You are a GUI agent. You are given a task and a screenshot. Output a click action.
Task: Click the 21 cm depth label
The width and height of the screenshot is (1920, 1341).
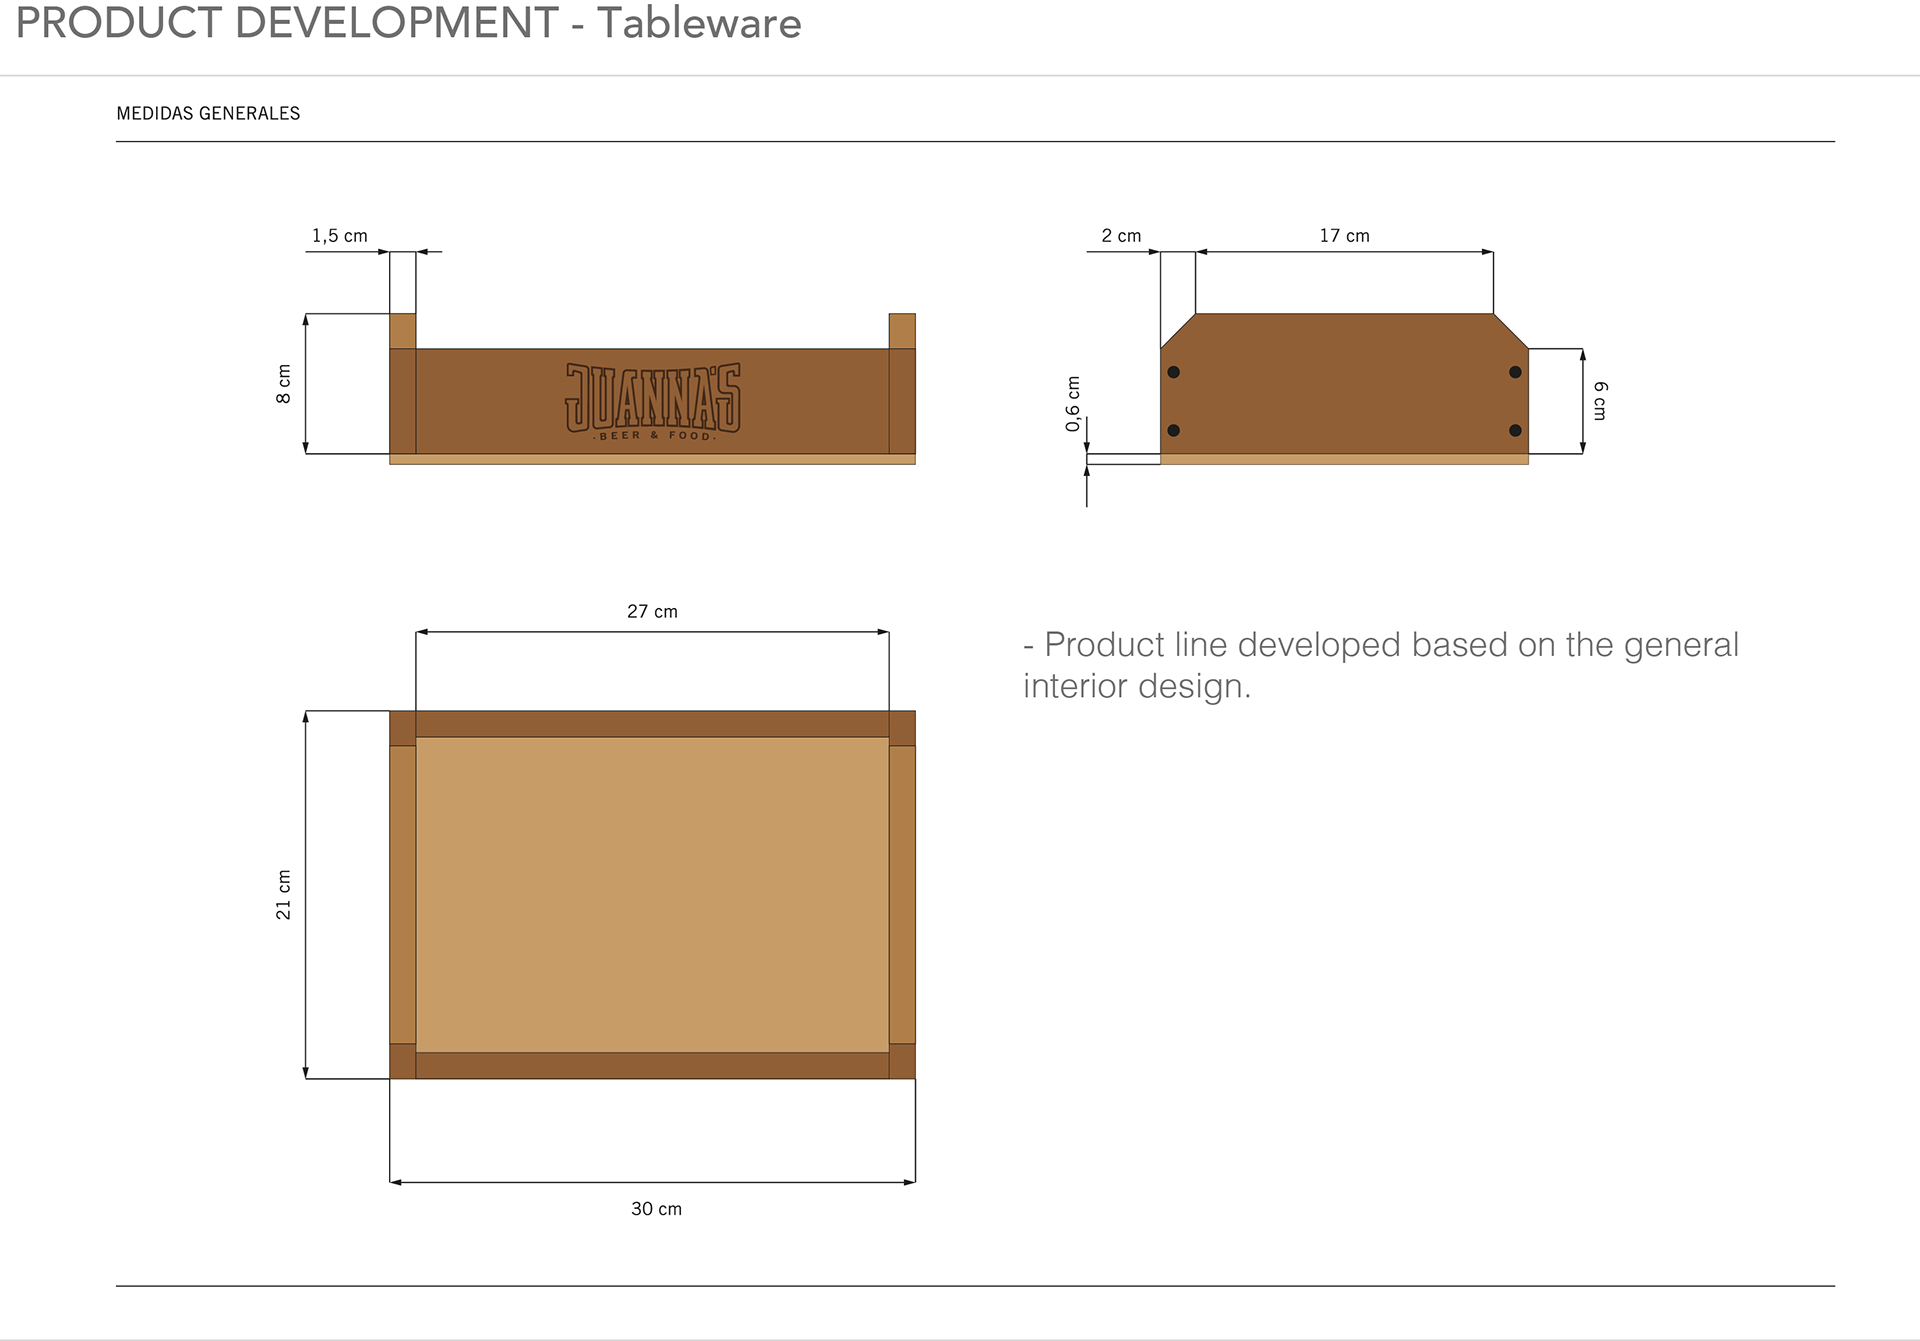click(x=284, y=895)
